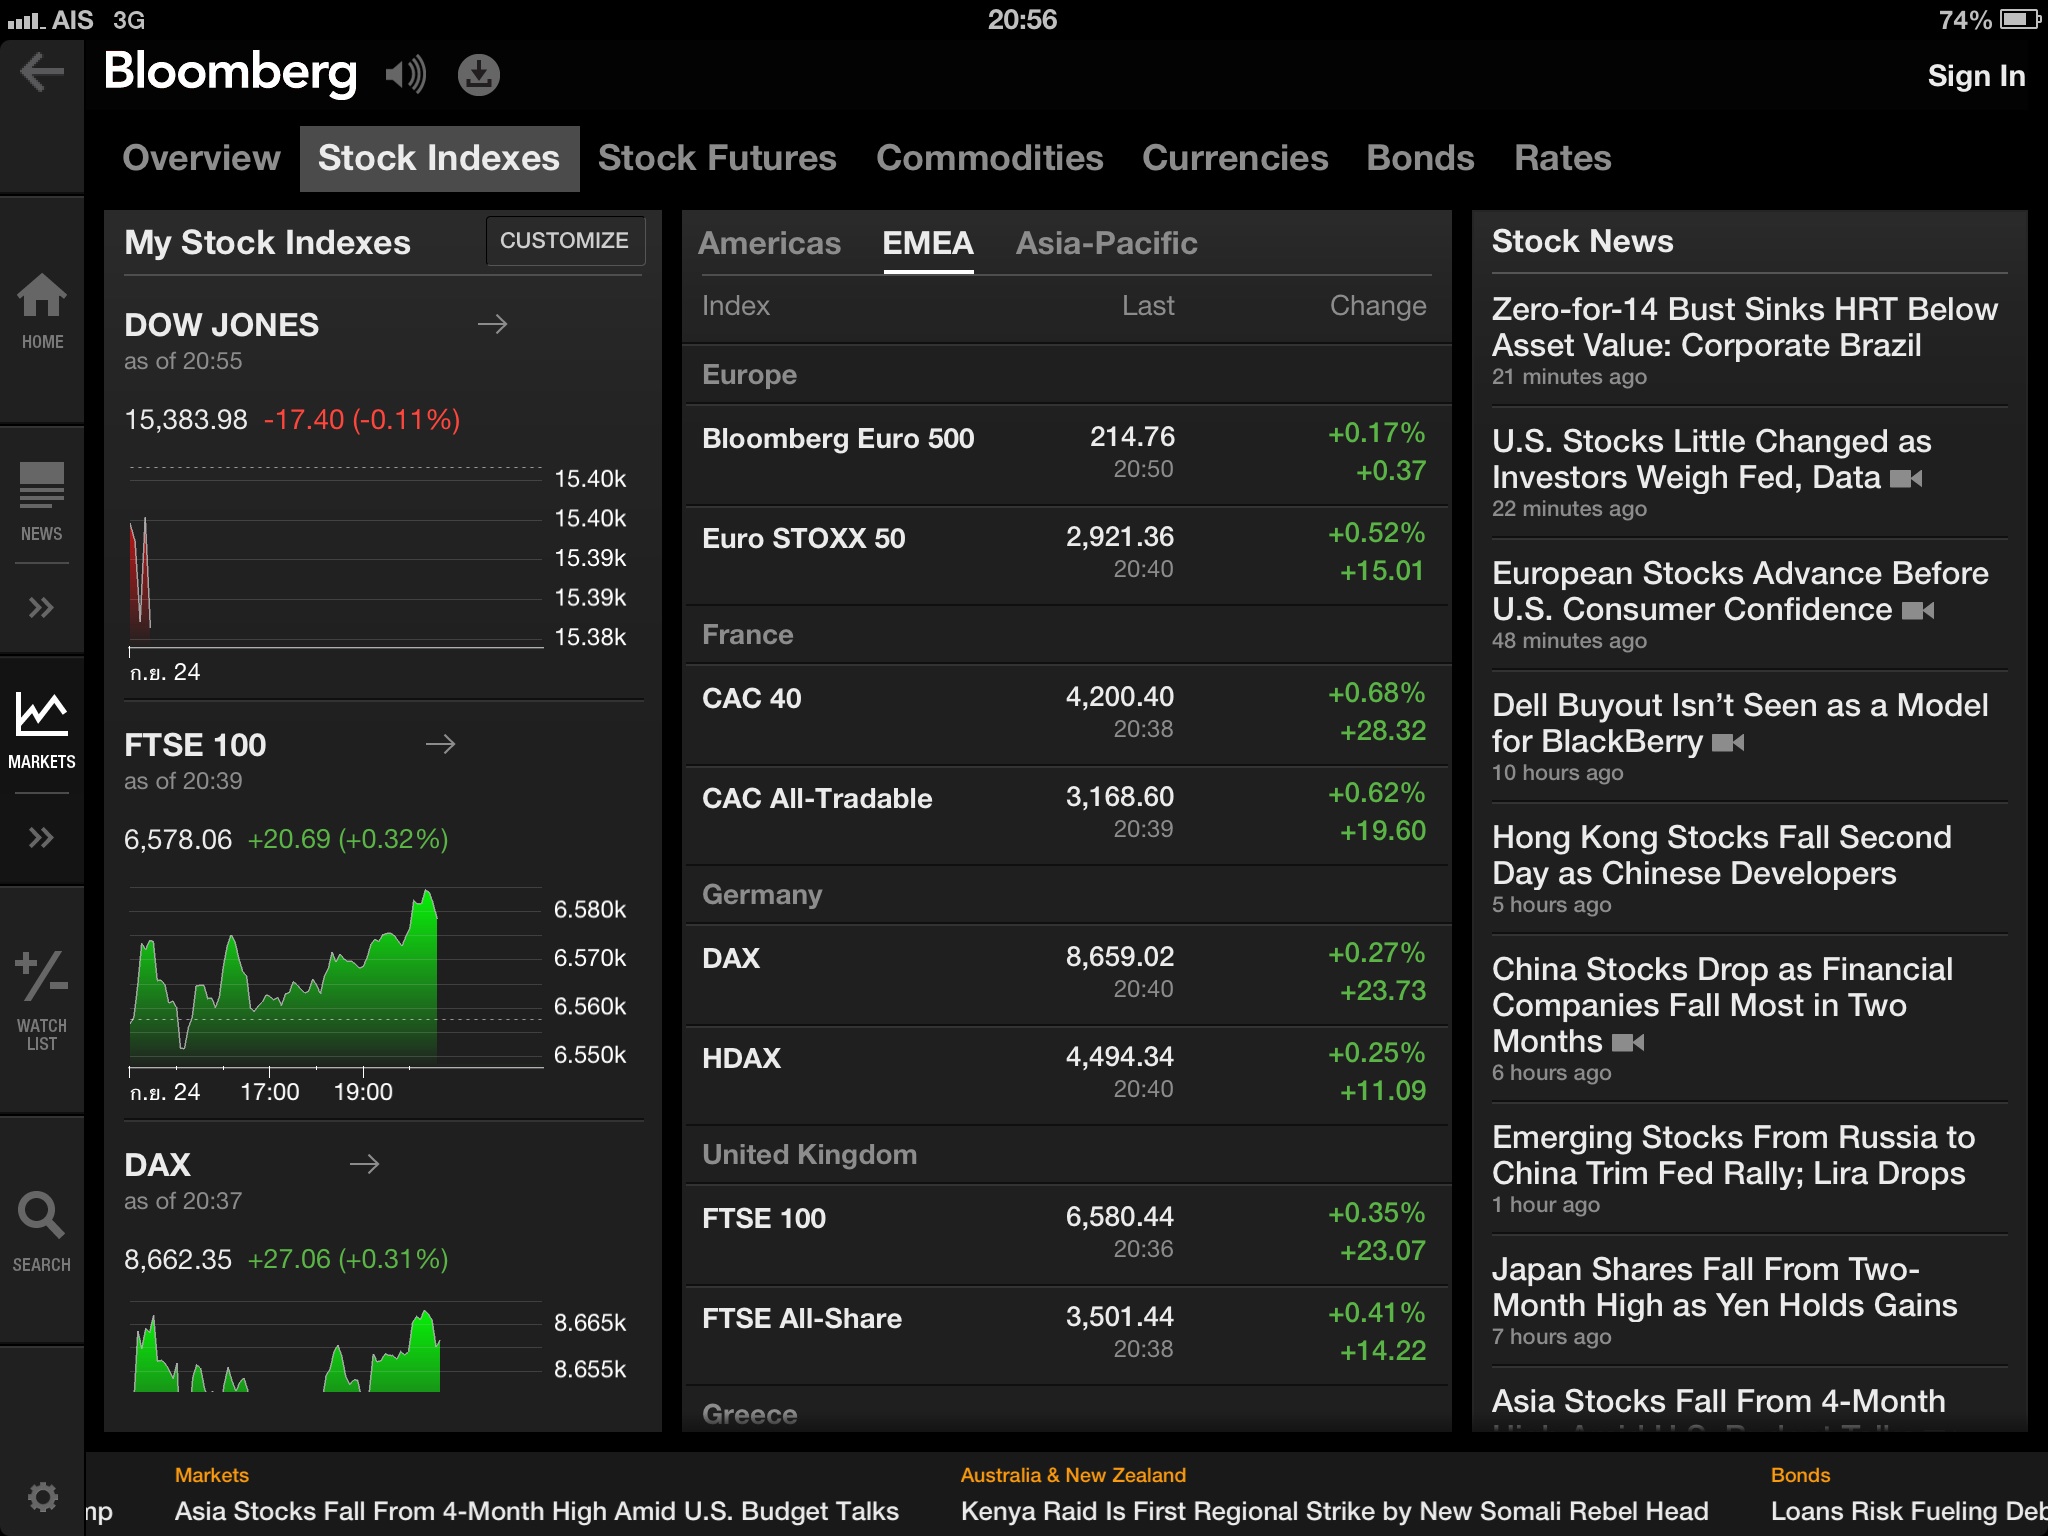Open FTSE 100 row under United Kingdom
Screen dimensions: 2048x1536
1066,1234
